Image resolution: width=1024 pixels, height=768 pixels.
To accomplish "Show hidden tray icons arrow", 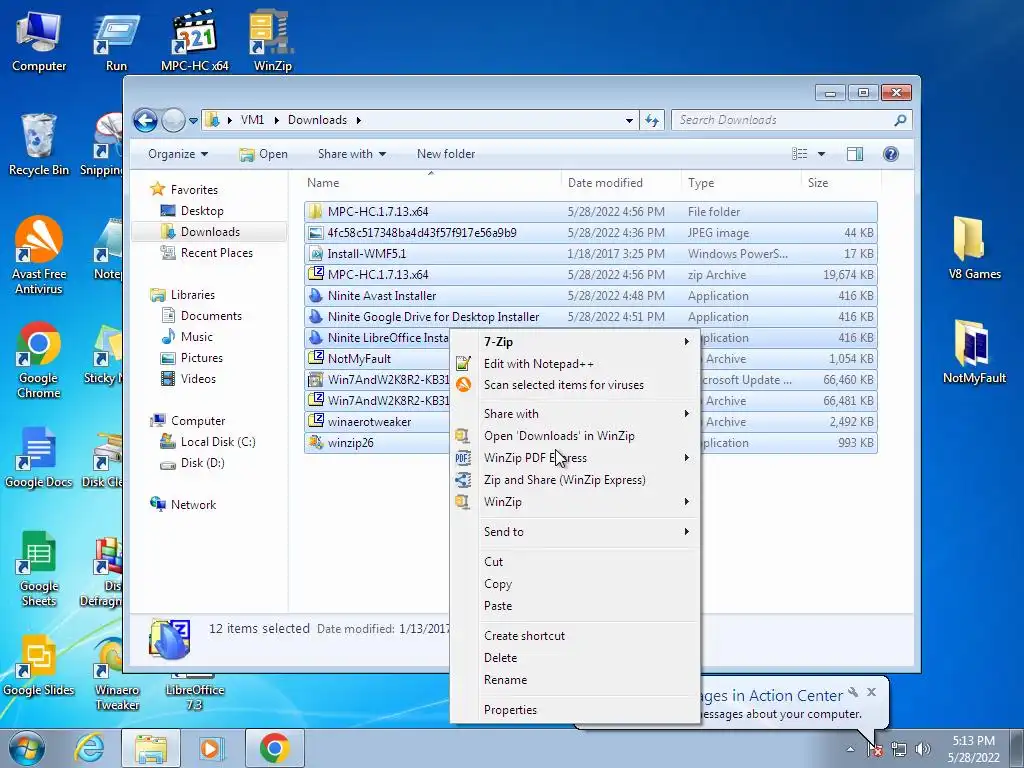I will tap(850, 749).
